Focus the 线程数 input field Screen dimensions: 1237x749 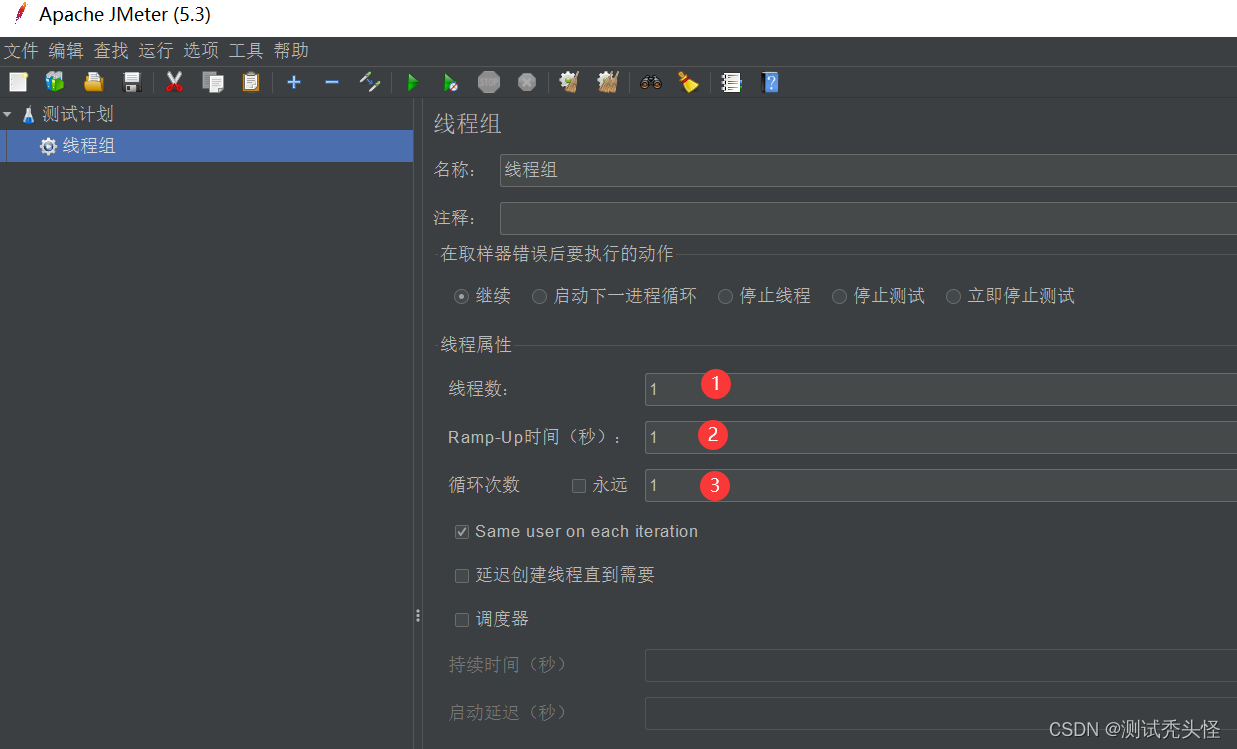point(941,389)
